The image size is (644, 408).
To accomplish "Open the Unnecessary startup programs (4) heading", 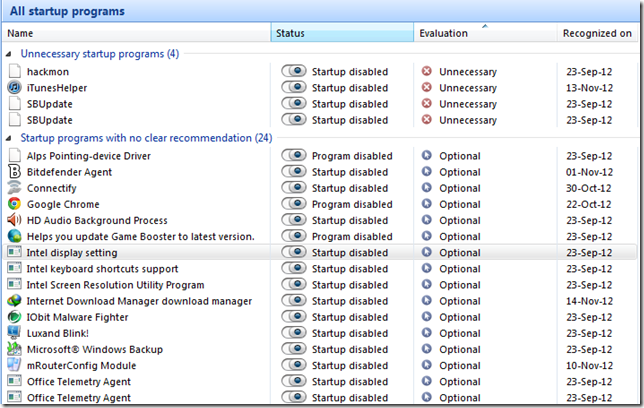I will tap(100, 54).
